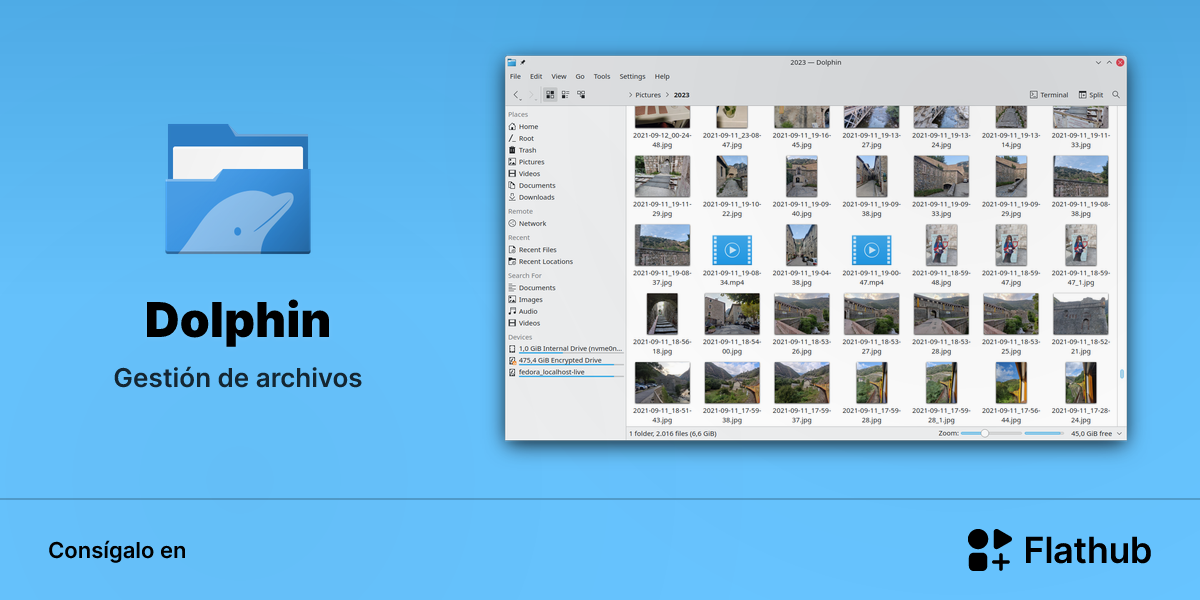1200x600 pixels.
Task: Click the Dolphin window folder icon in titlebar
Action: (x=512, y=62)
